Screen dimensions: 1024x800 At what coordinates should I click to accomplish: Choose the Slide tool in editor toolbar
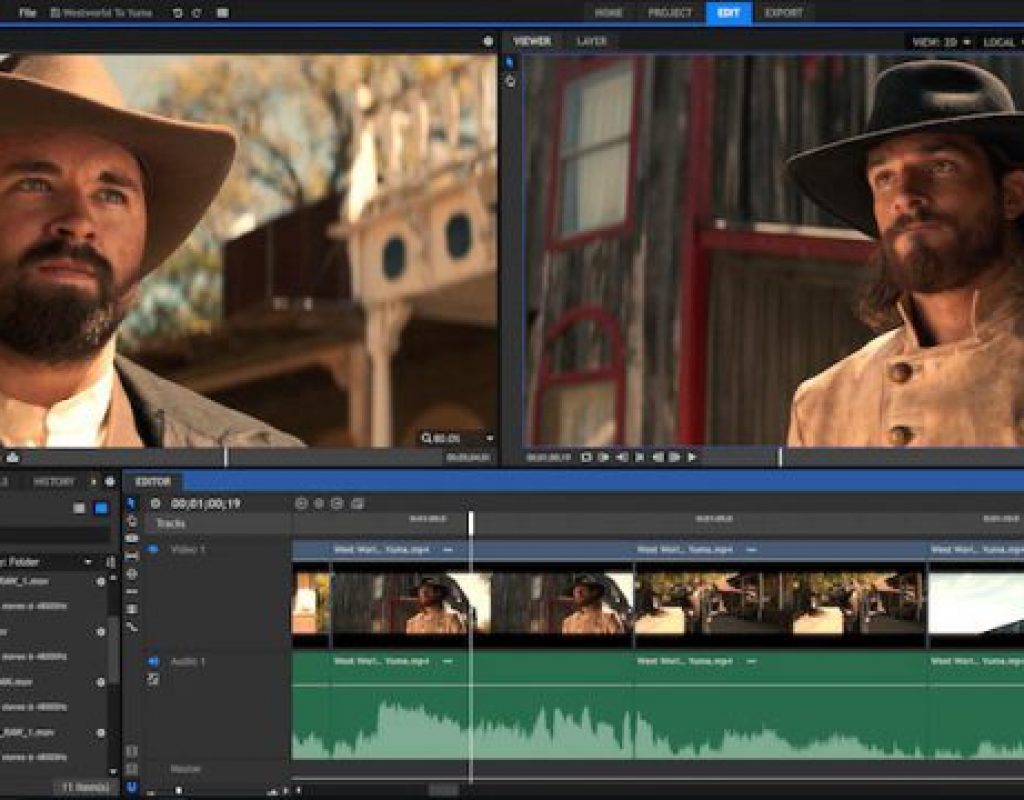click(131, 573)
